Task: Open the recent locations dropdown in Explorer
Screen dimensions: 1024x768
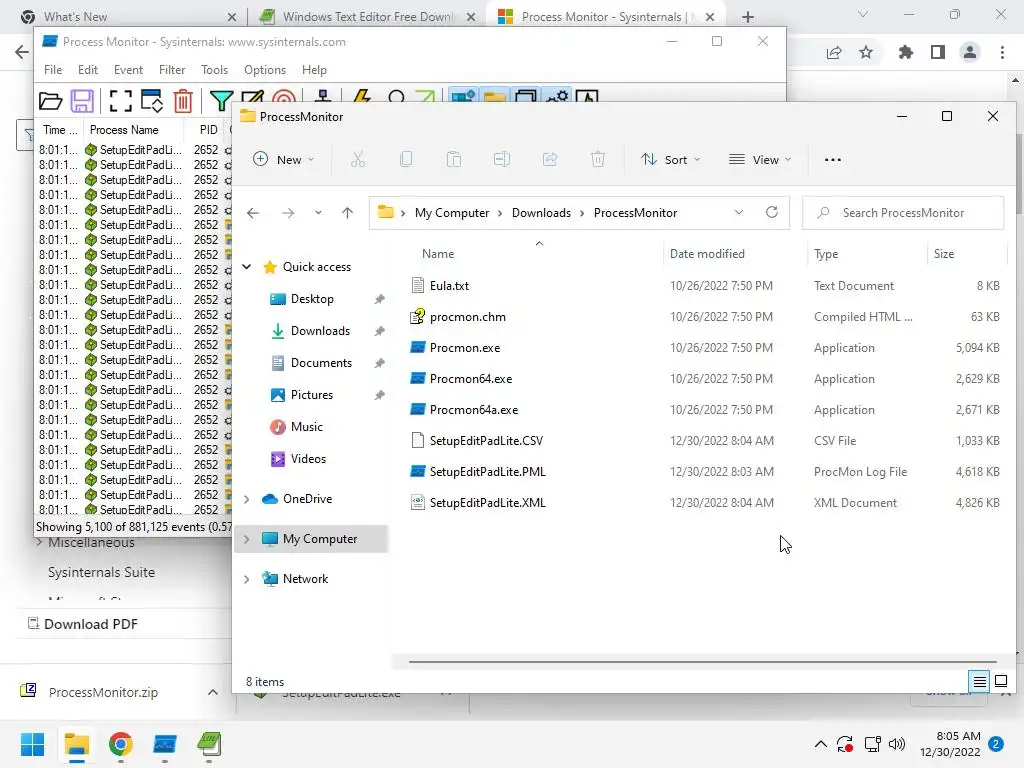Action: [x=318, y=213]
